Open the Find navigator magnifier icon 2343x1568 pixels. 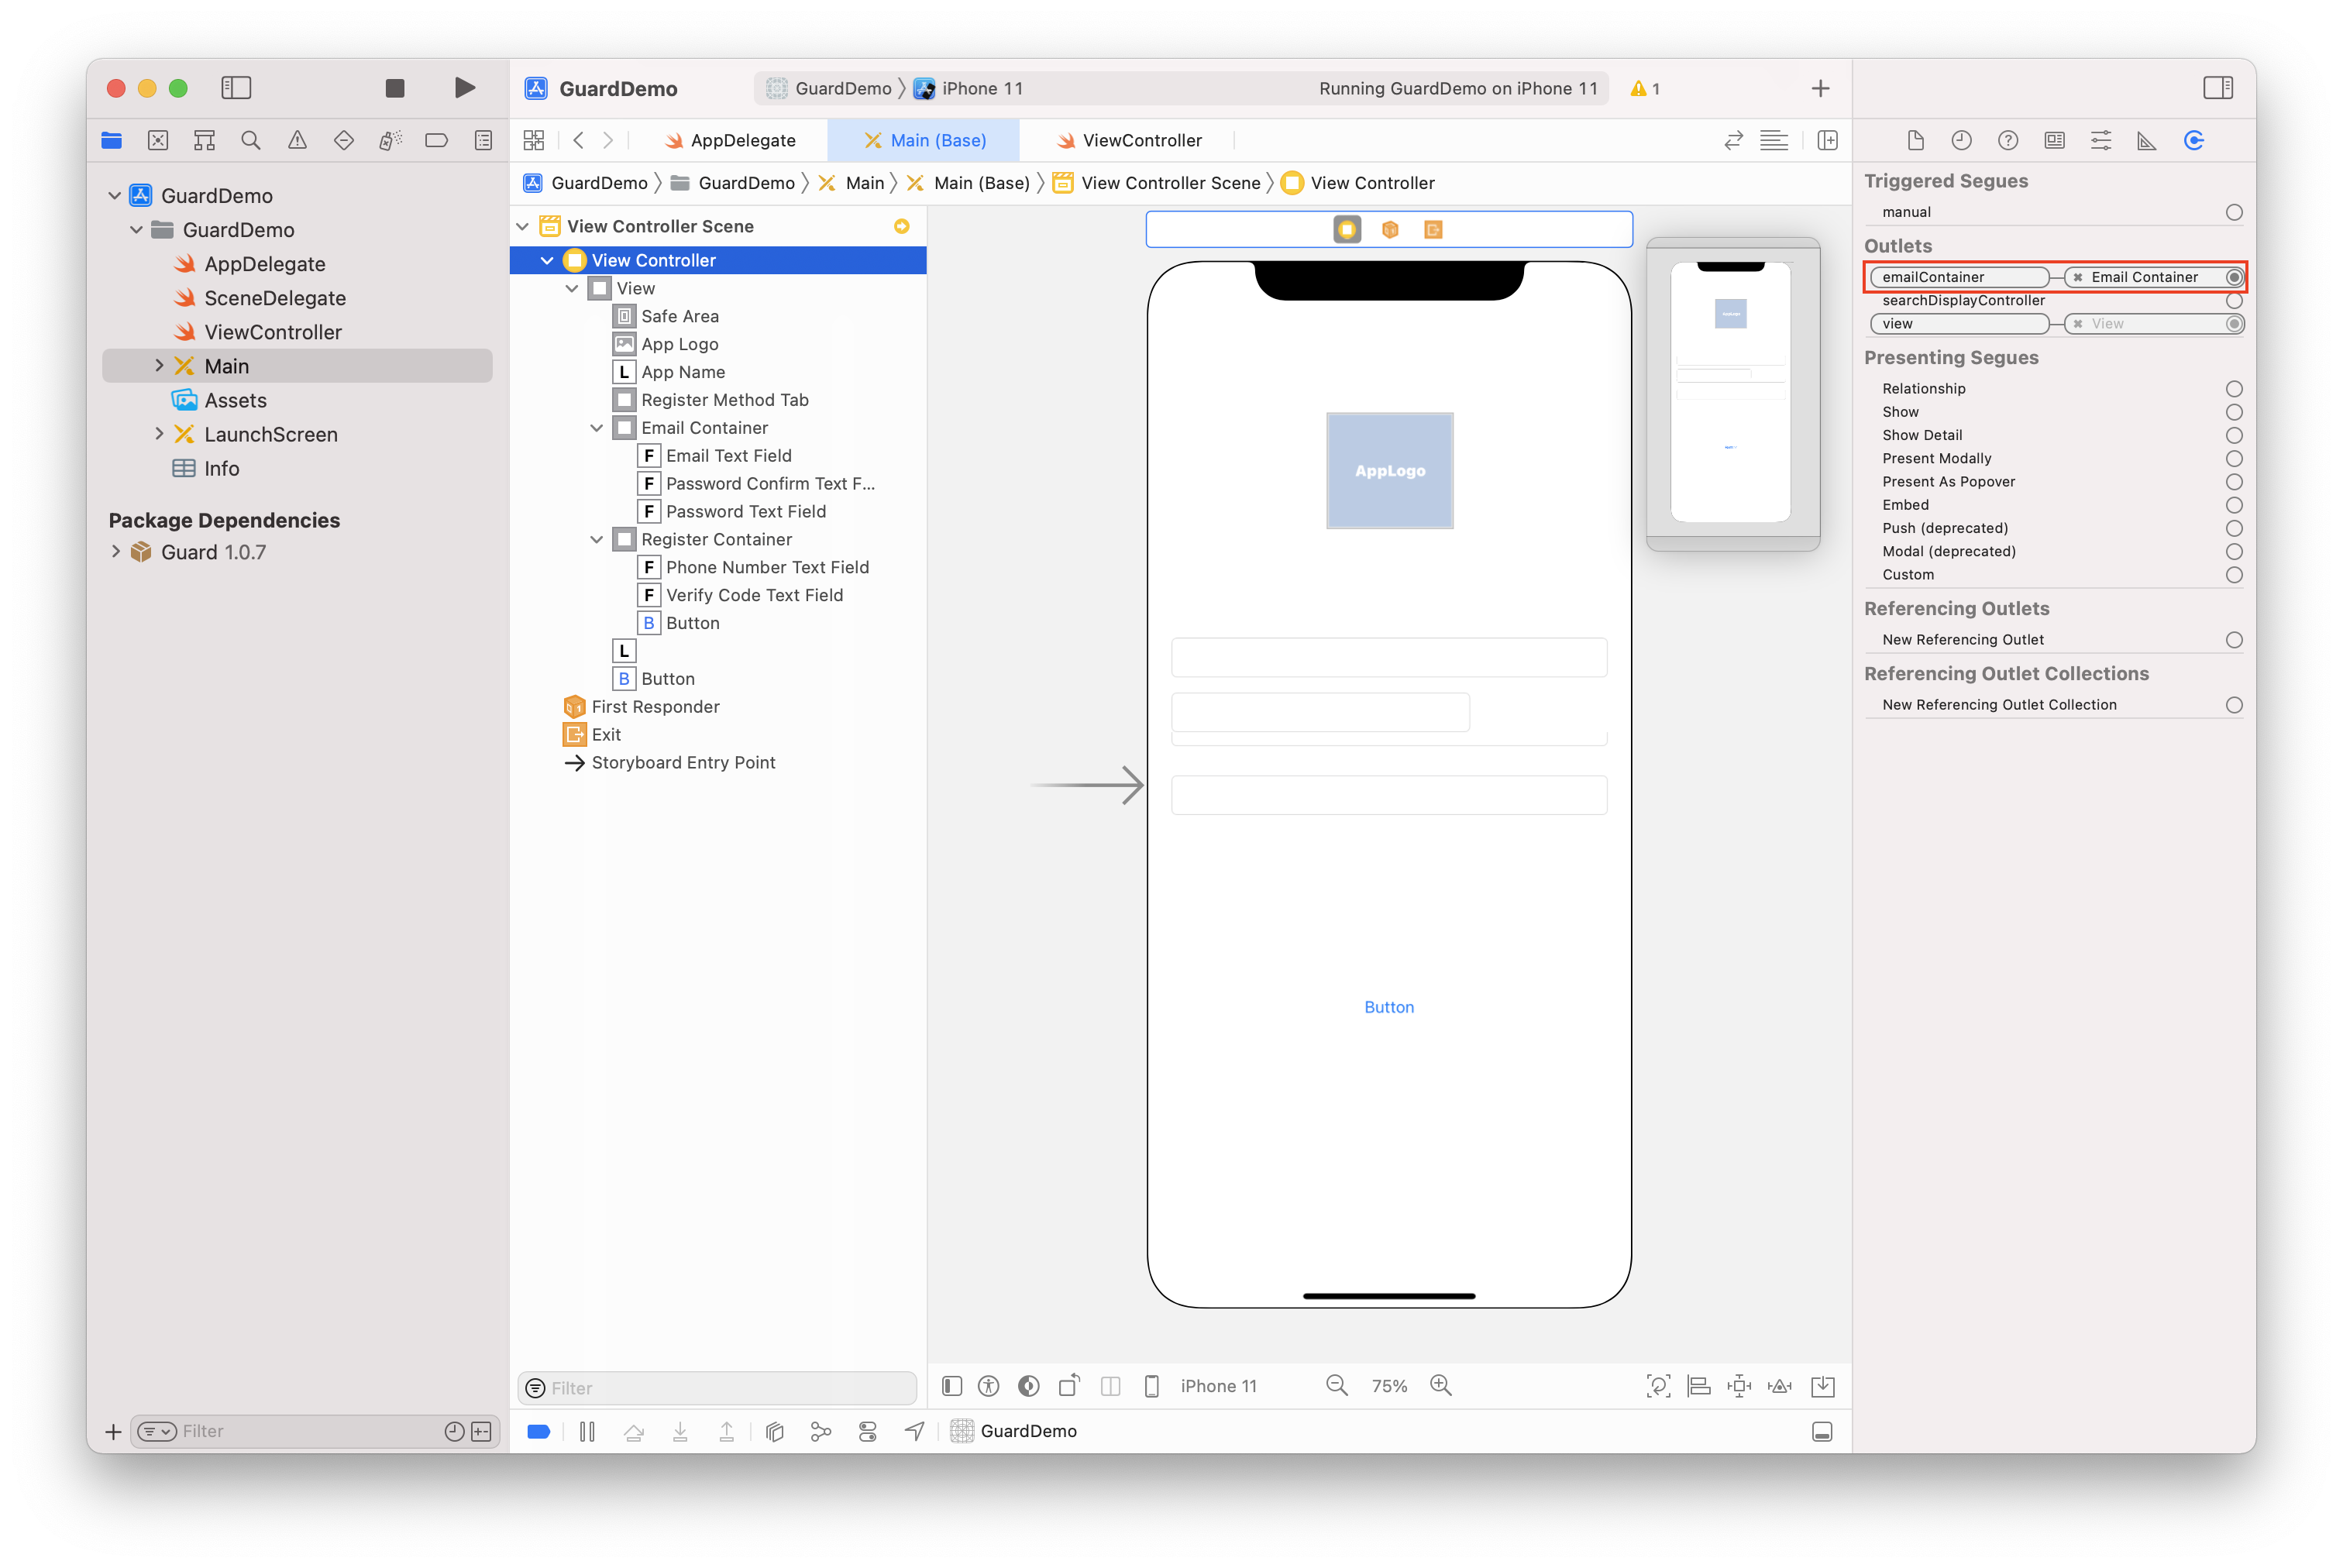[251, 141]
